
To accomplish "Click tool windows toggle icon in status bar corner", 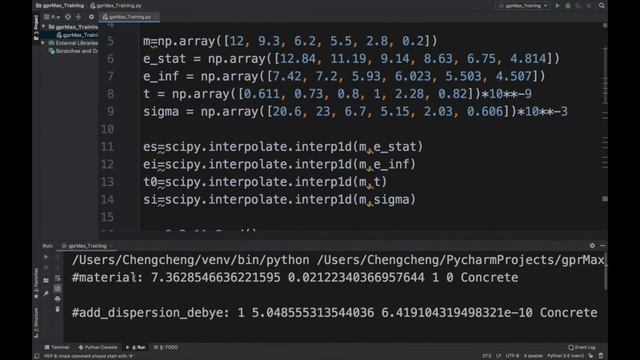I will (x=37, y=356).
